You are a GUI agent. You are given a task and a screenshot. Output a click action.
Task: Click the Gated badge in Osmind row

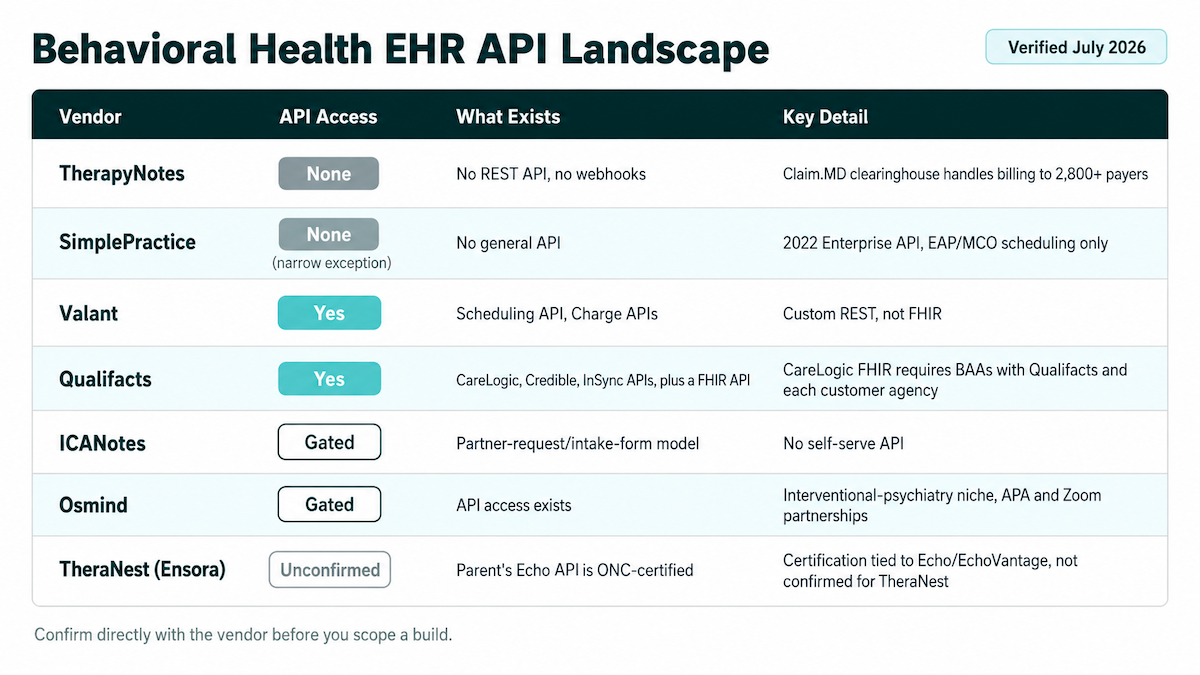(x=329, y=504)
